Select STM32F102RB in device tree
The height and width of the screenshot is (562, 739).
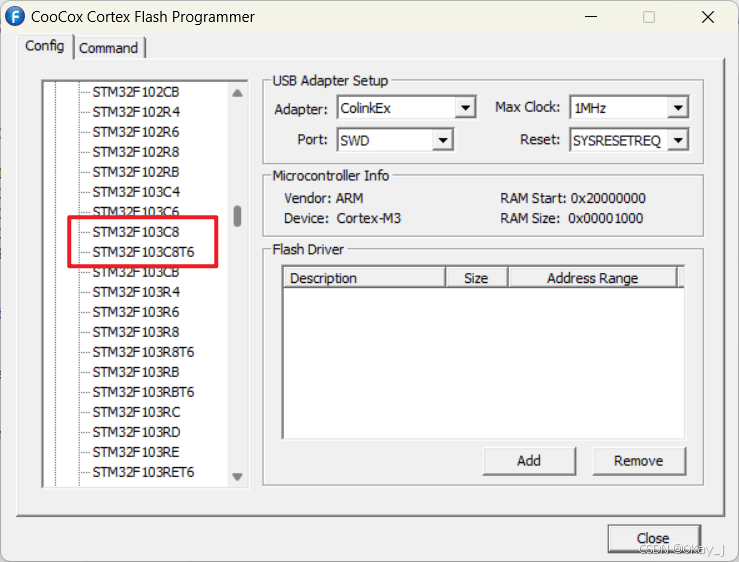[x=136, y=172]
